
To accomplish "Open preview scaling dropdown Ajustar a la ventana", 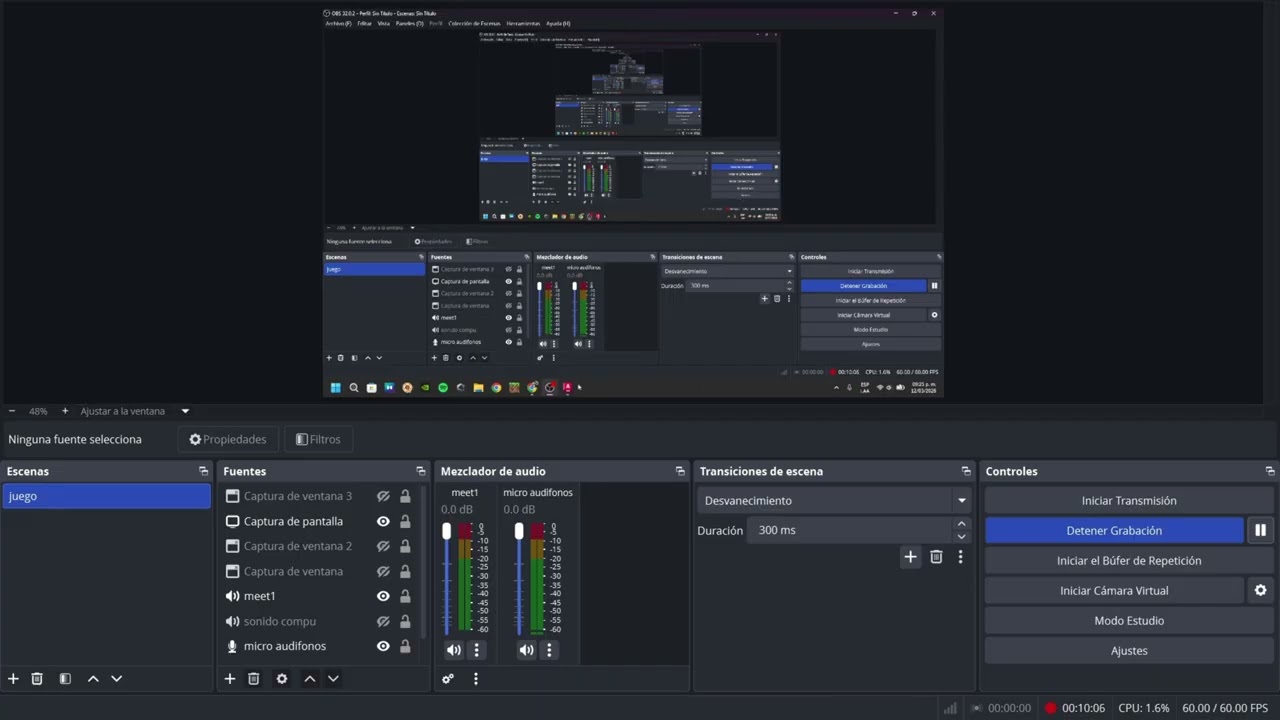I will click(135, 411).
